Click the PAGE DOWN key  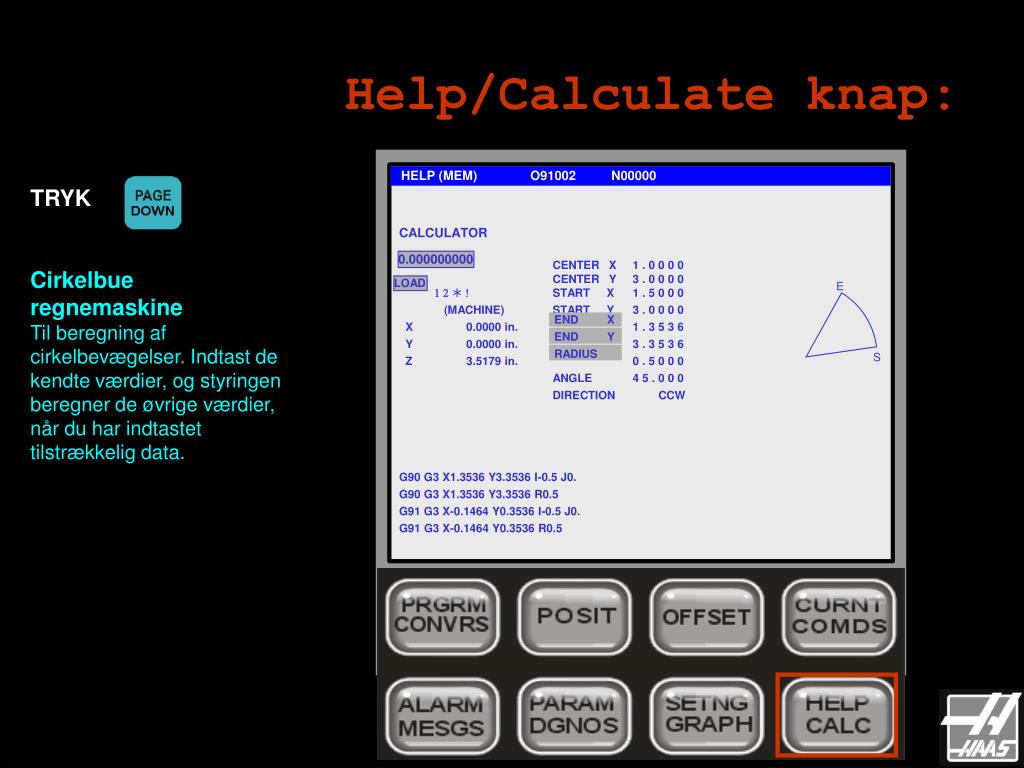153,202
